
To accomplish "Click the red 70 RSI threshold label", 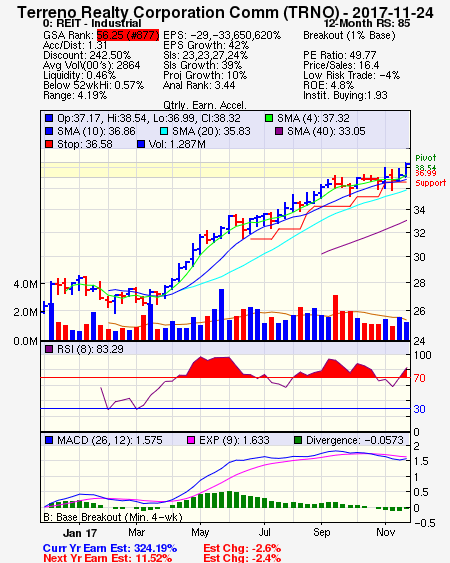I will (419, 378).
